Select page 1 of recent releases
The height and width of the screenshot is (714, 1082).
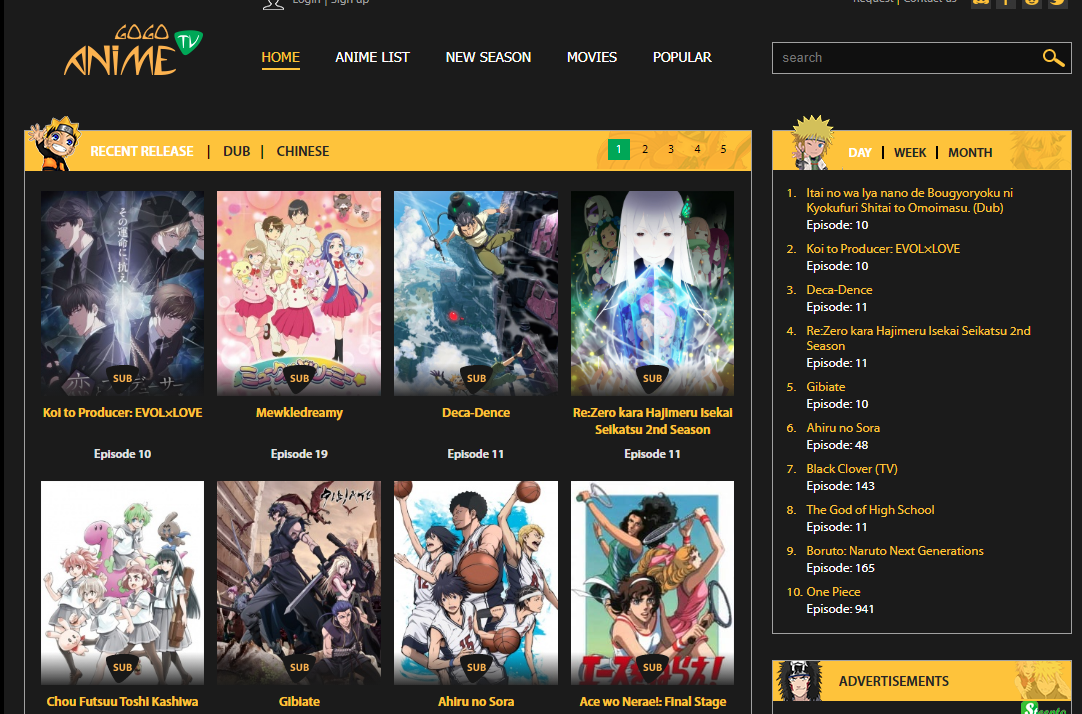619,149
